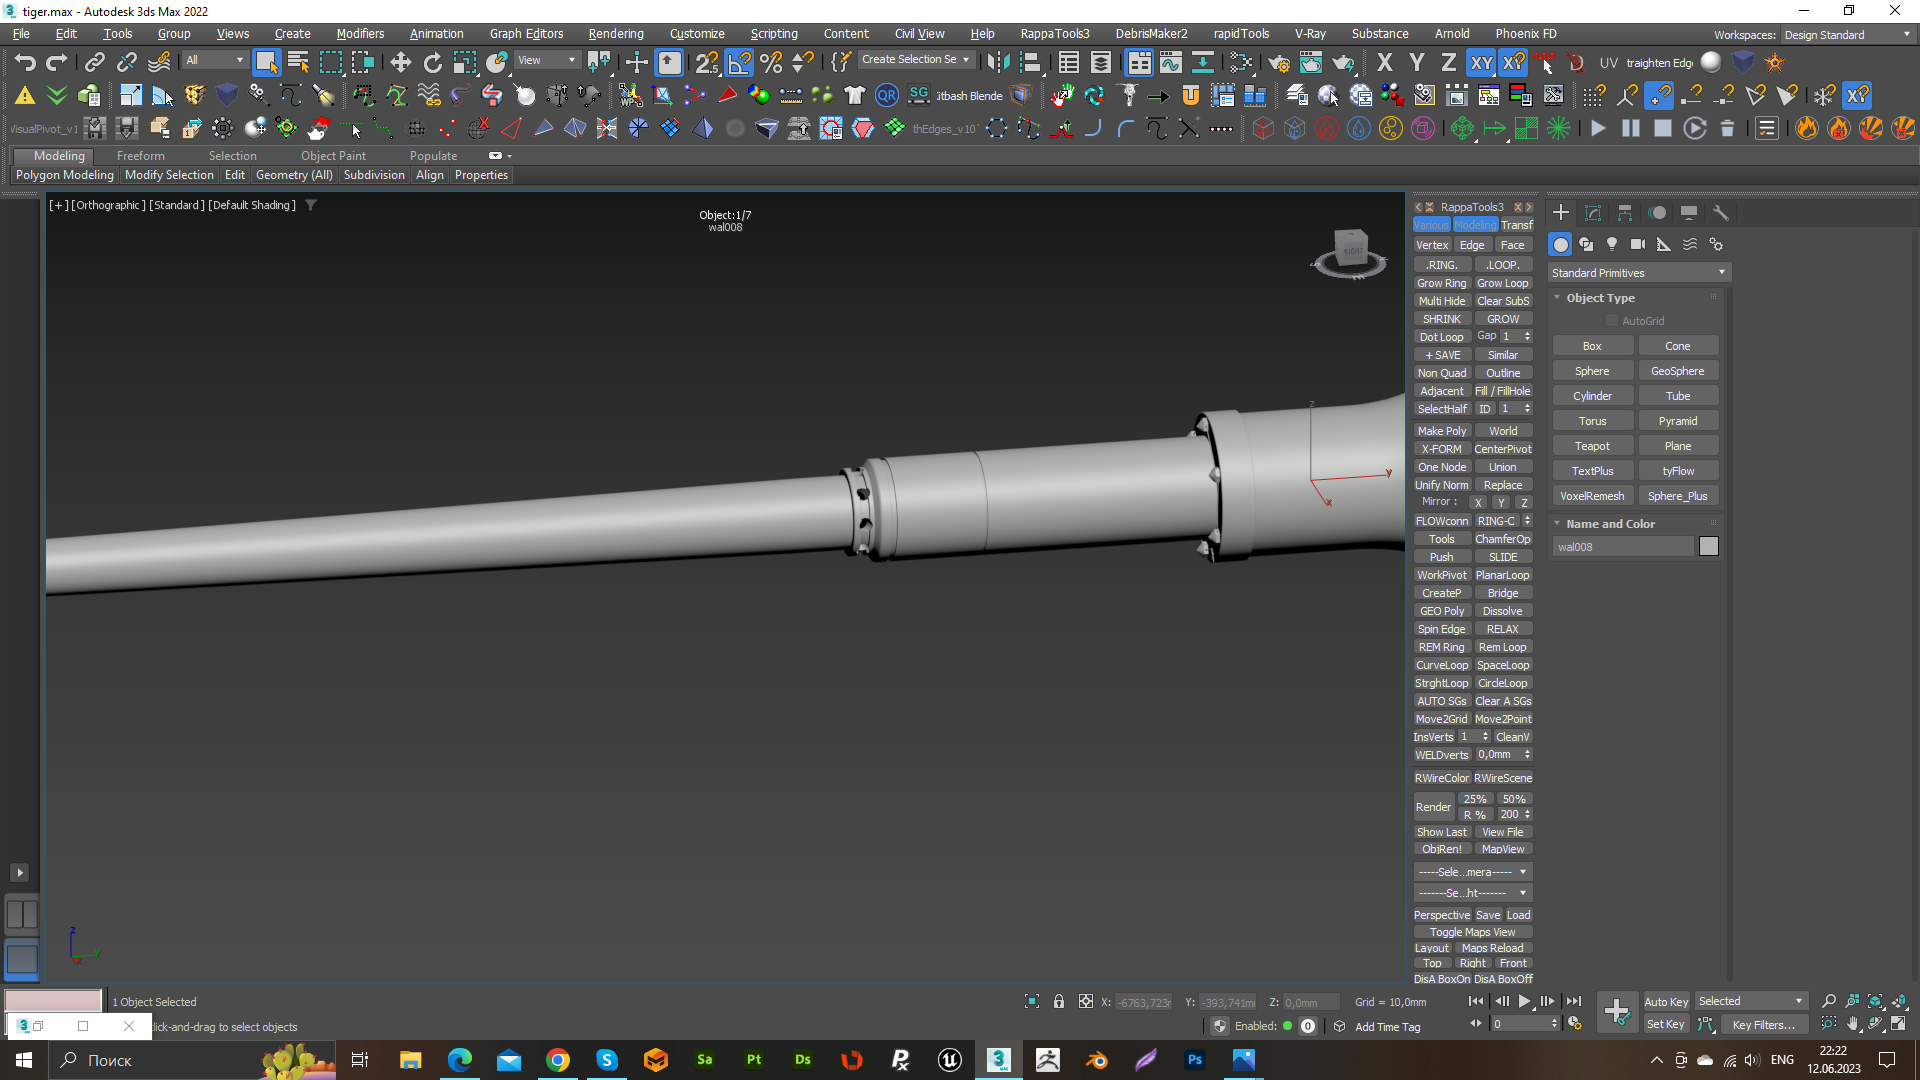Screen dimensions: 1920x1080
Task: Open the Hierarchy panel icon
Action: (1625, 213)
